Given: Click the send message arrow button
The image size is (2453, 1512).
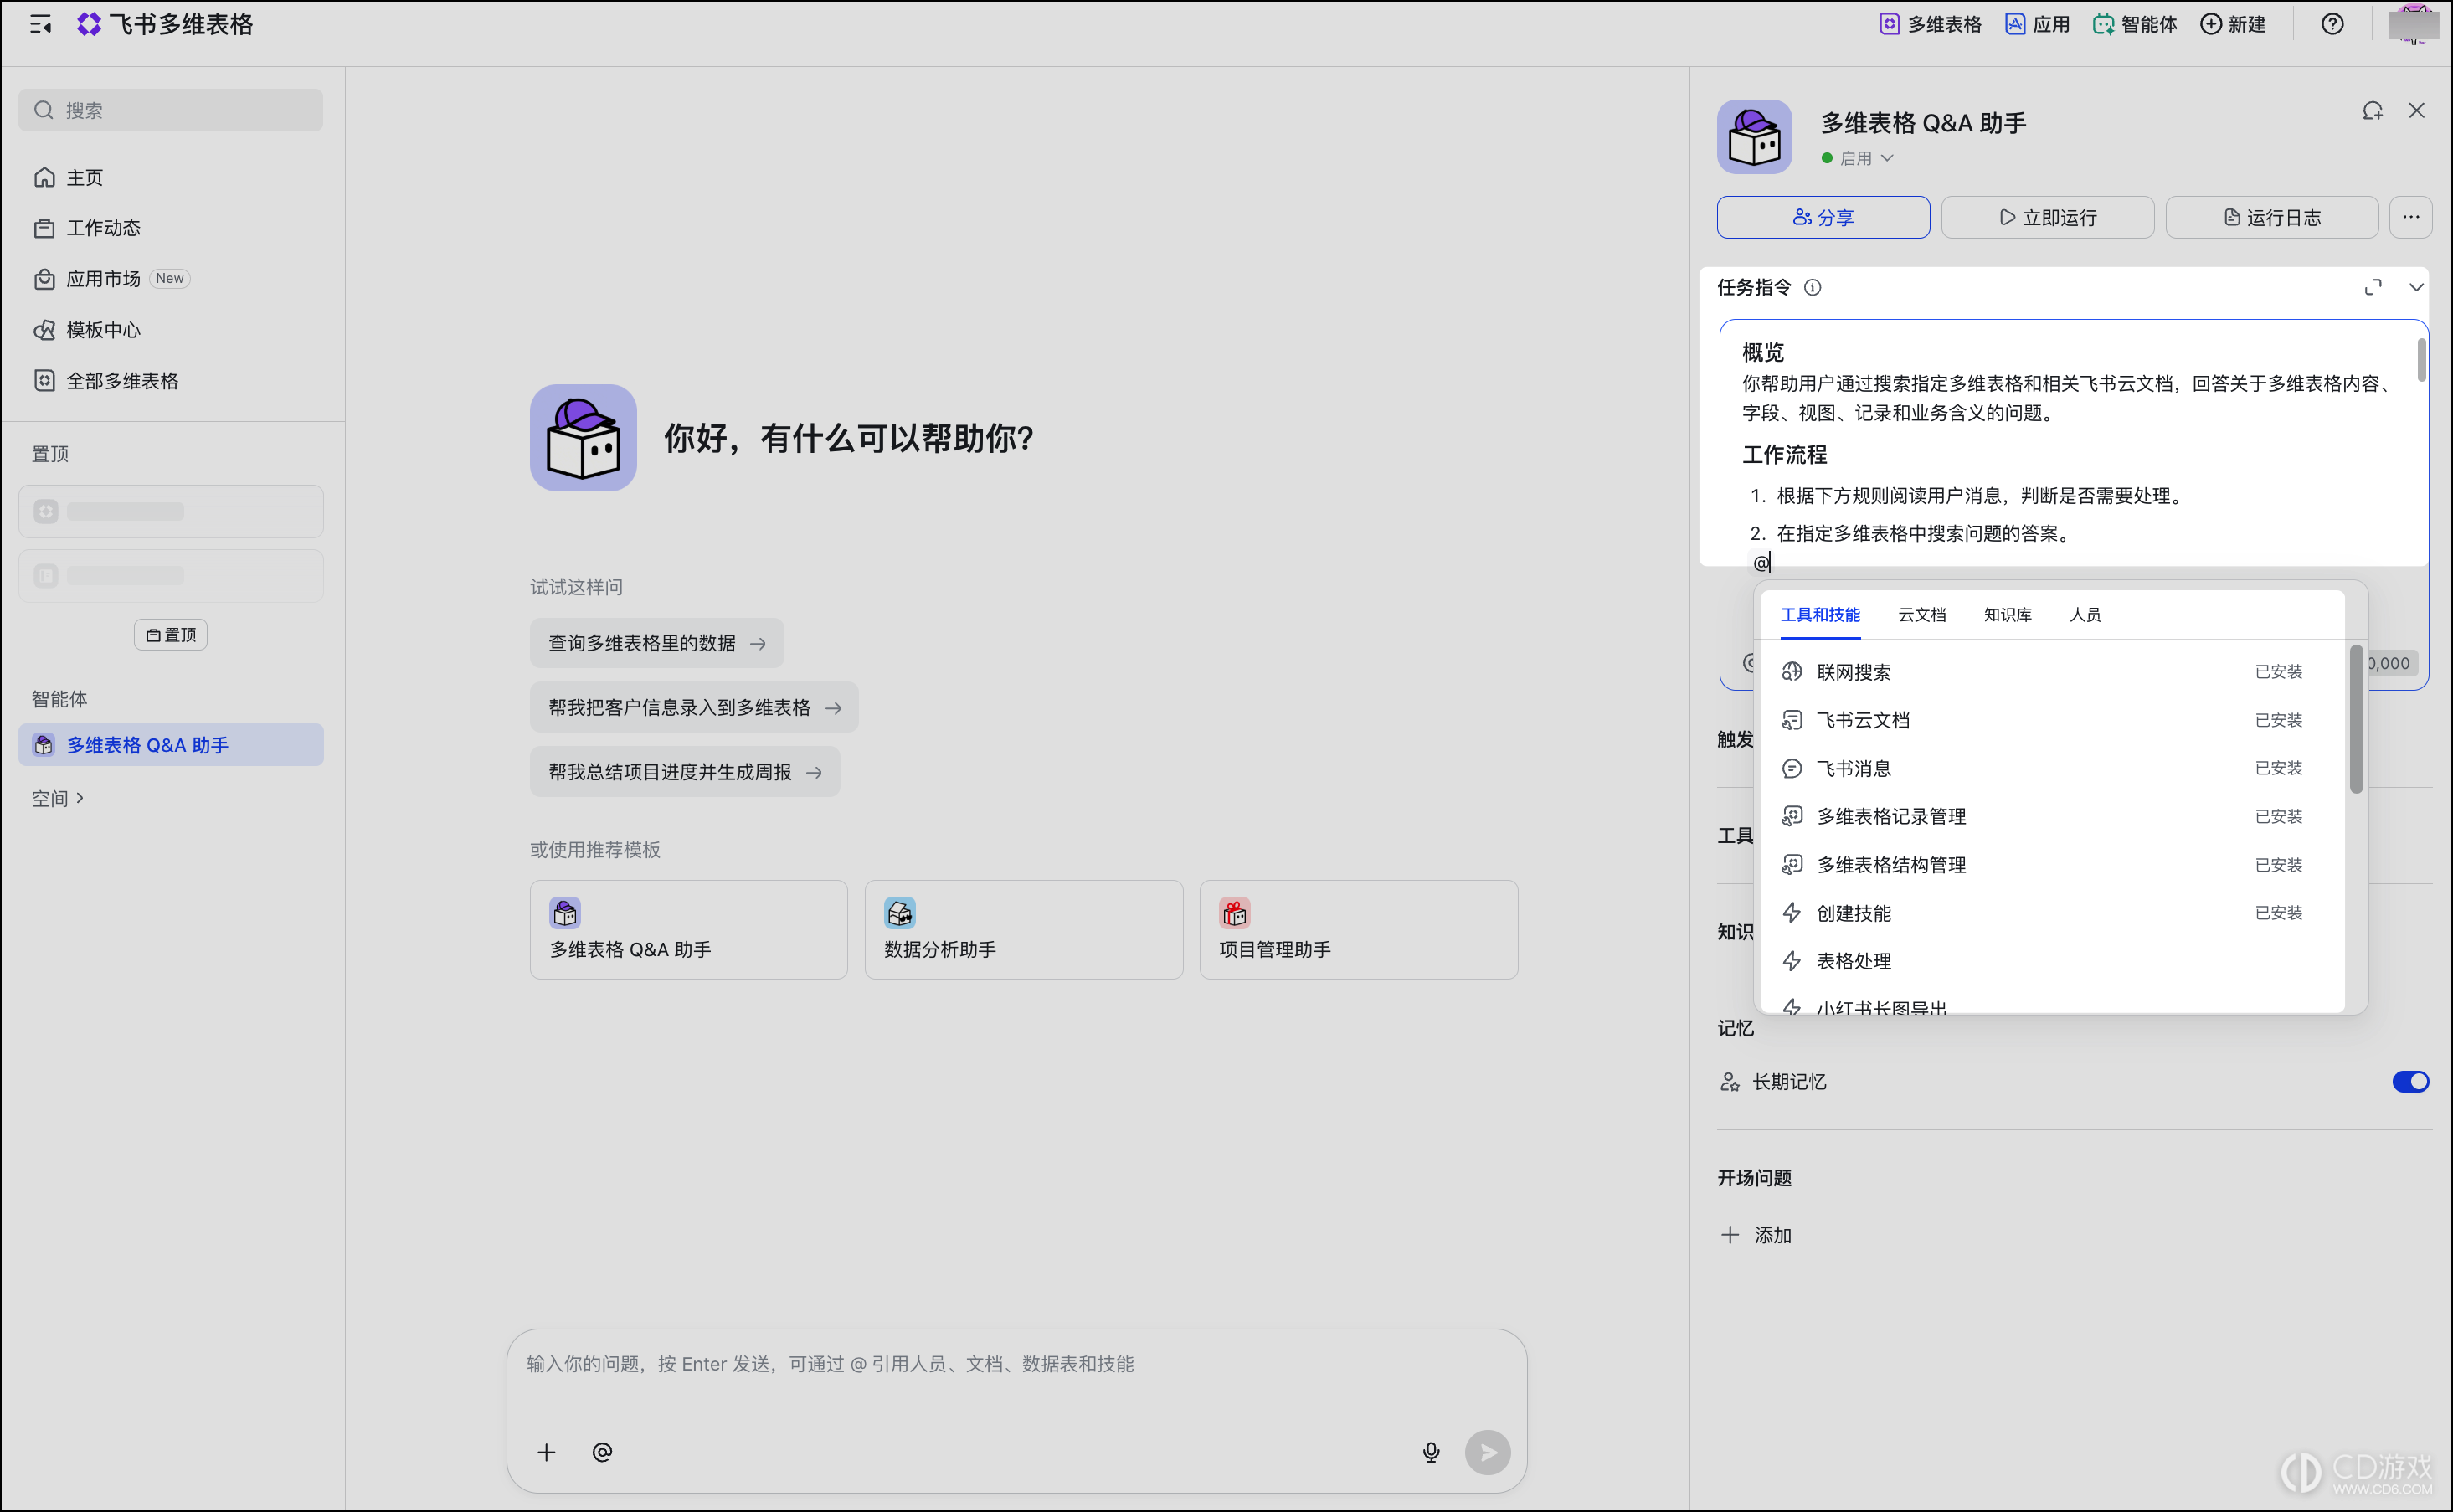Looking at the screenshot, I should click(1487, 1452).
